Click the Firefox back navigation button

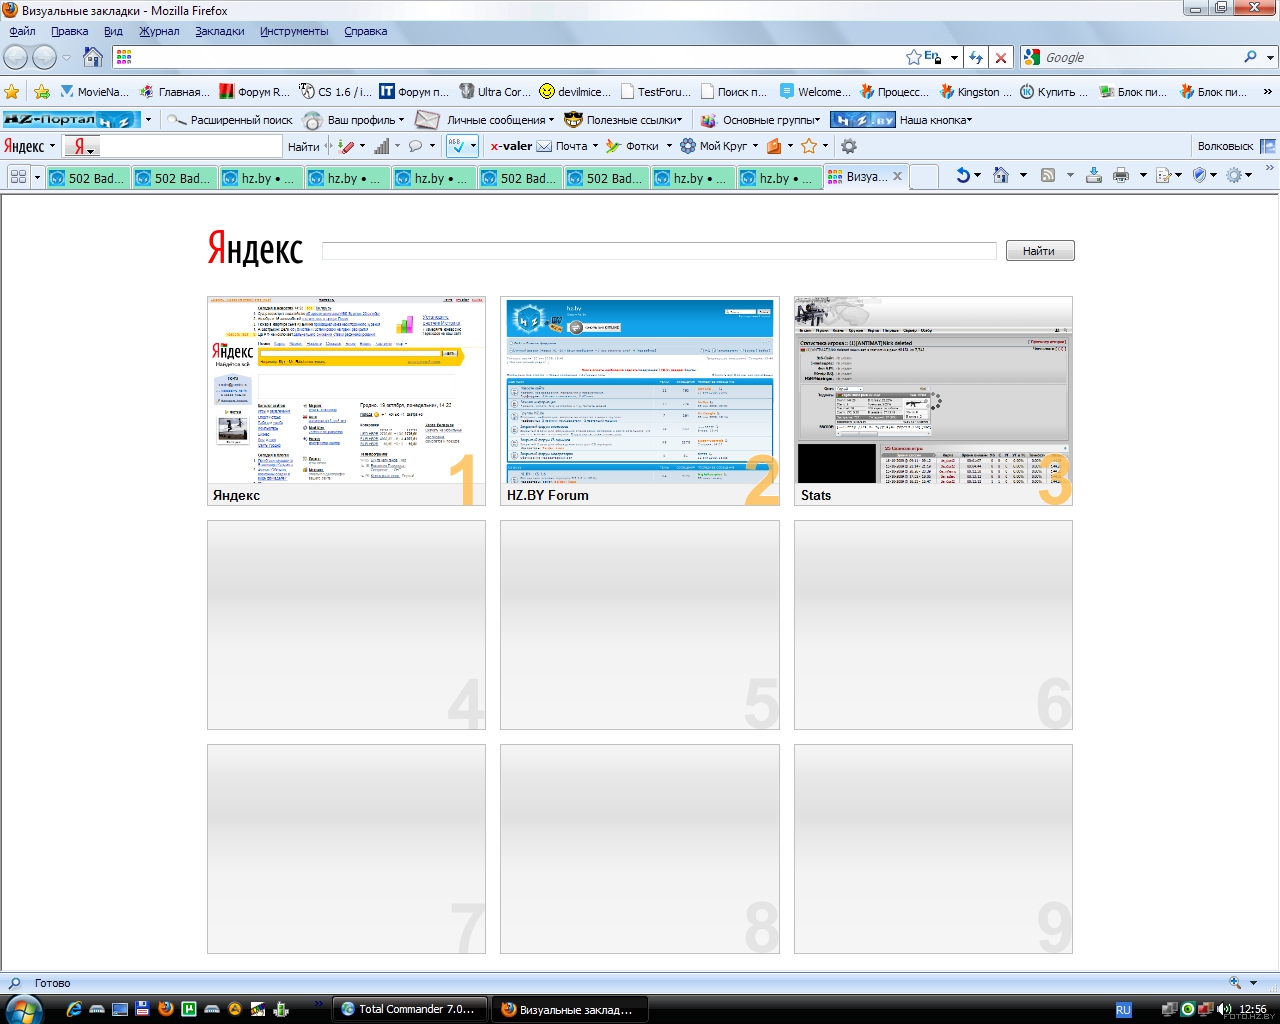[x=16, y=57]
